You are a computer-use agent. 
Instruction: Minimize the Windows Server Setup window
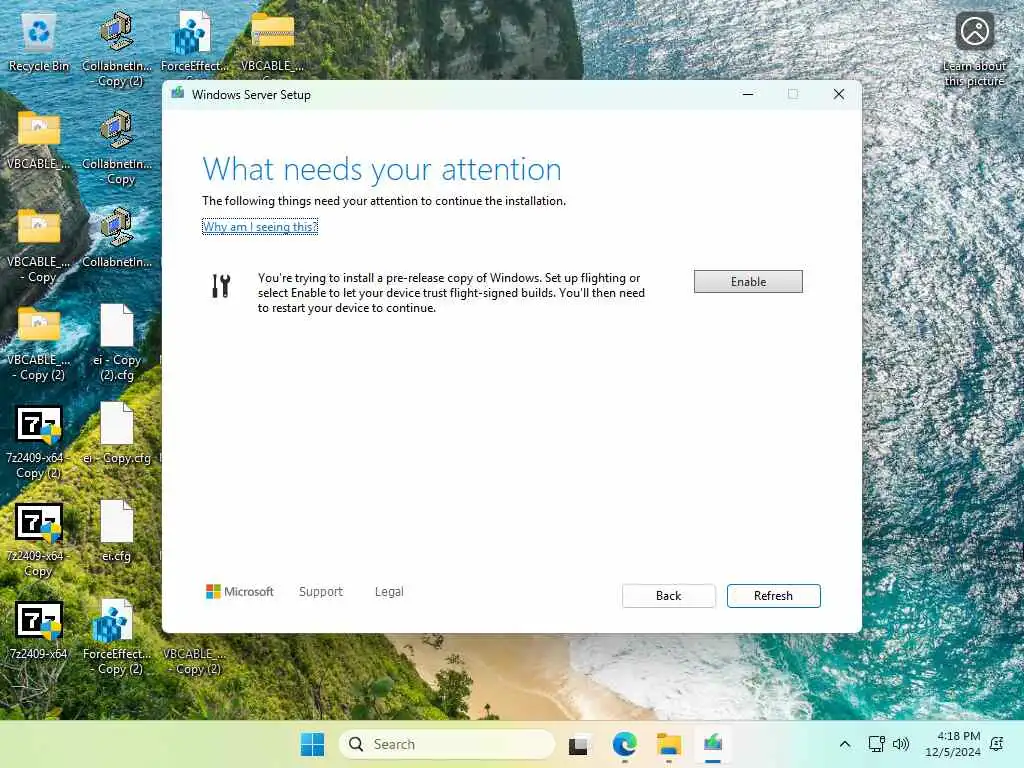tap(748, 95)
